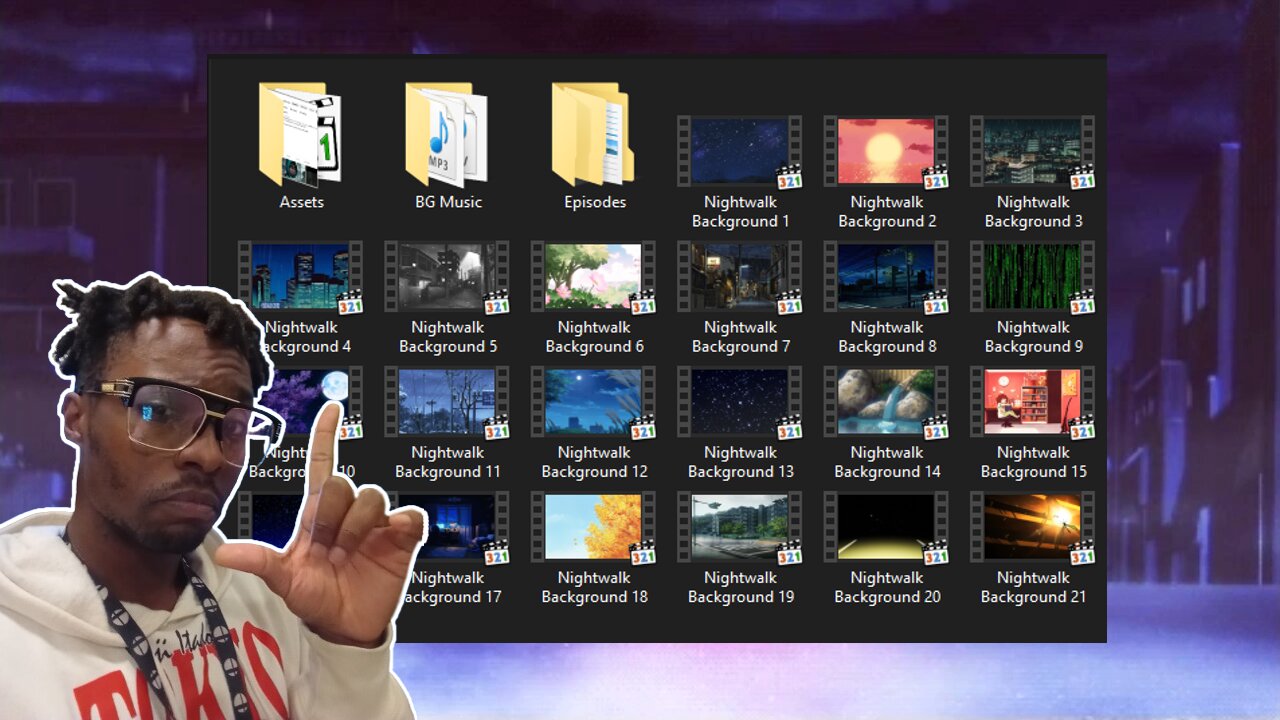
Task: Select Nightwalk Background 15 red room video
Action: coord(1033,401)
